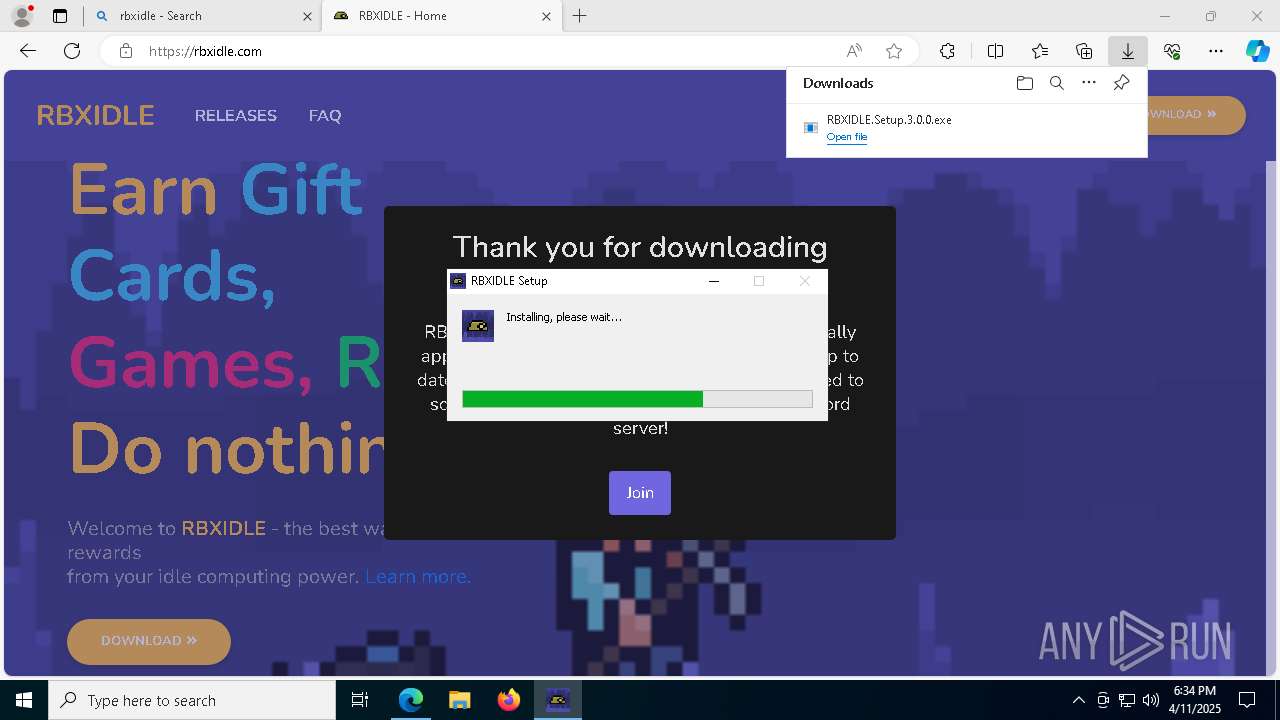Click Open file link for setup
The width and height of the screenshot is (1280, 720).
tap(847, 137)
